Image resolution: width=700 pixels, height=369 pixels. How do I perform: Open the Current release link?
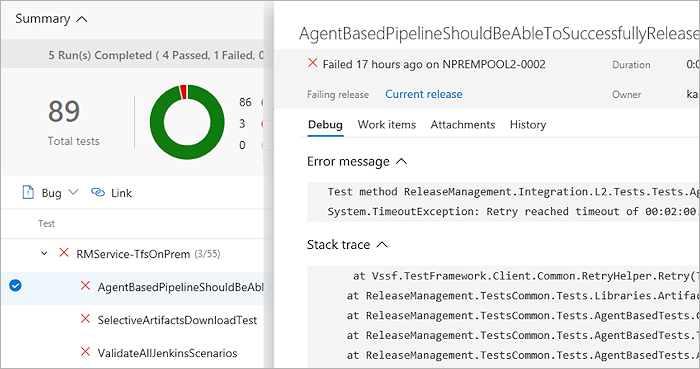coord(424,94)
